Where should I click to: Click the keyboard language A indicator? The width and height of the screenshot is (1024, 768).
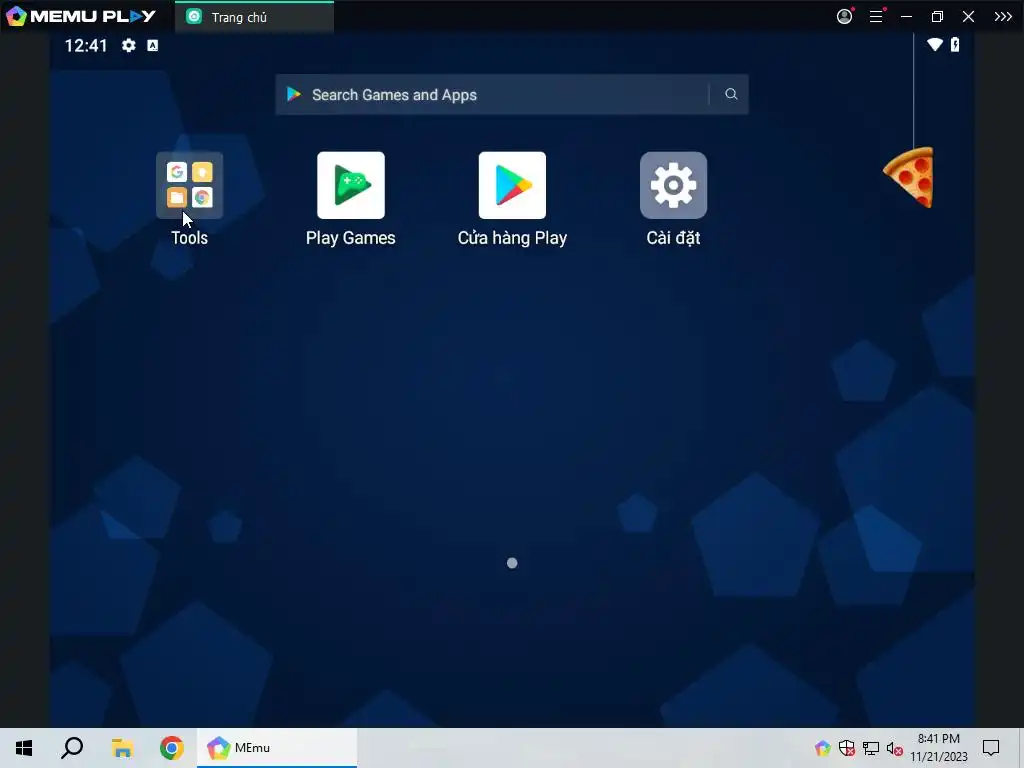tap(152, 45)
